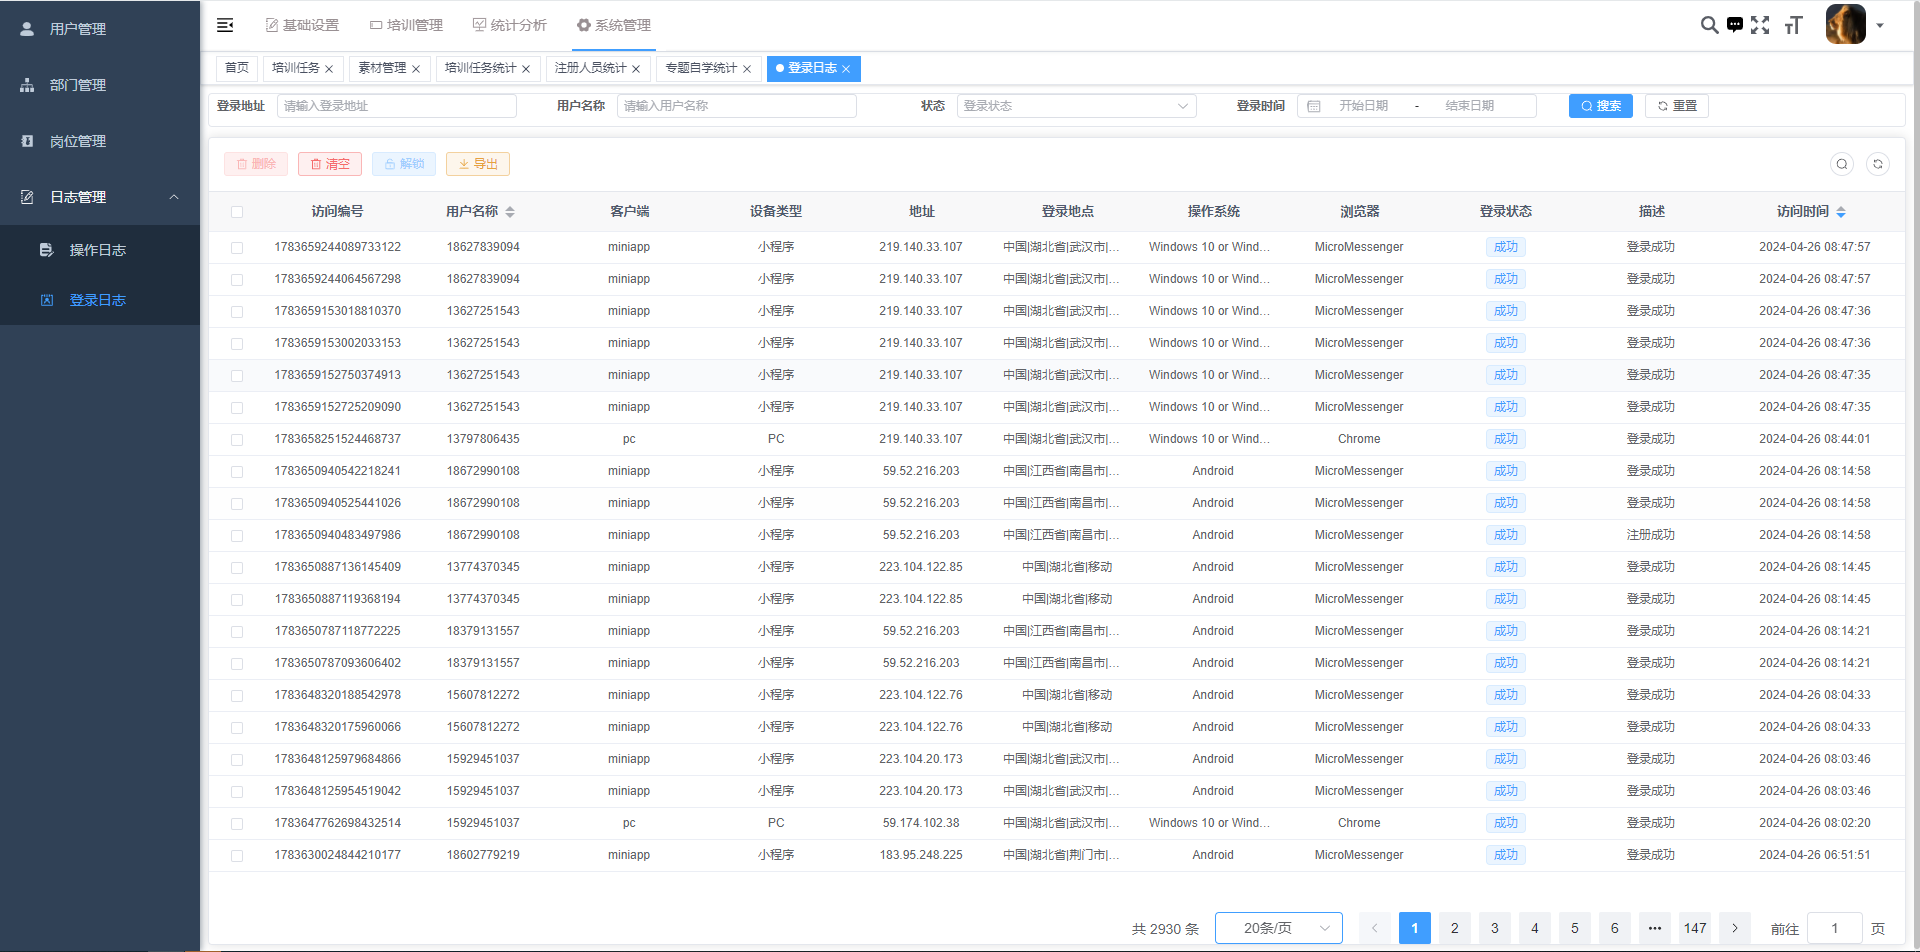Focus the 用户名称 input field
Screen dimensions: 1920x952
tap(737, 106)
